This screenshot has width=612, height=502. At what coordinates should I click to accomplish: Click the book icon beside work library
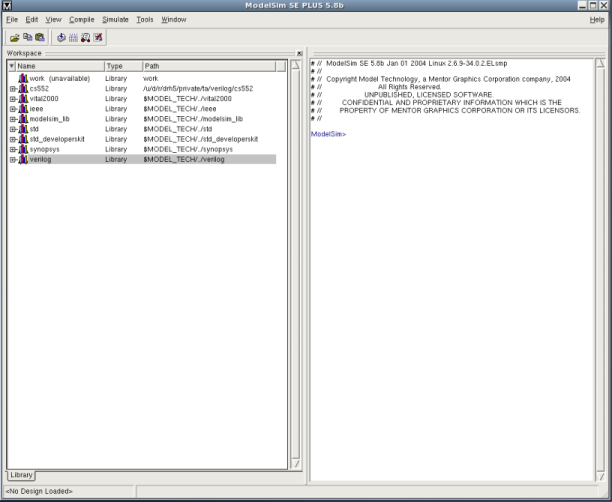coord(23,78)
